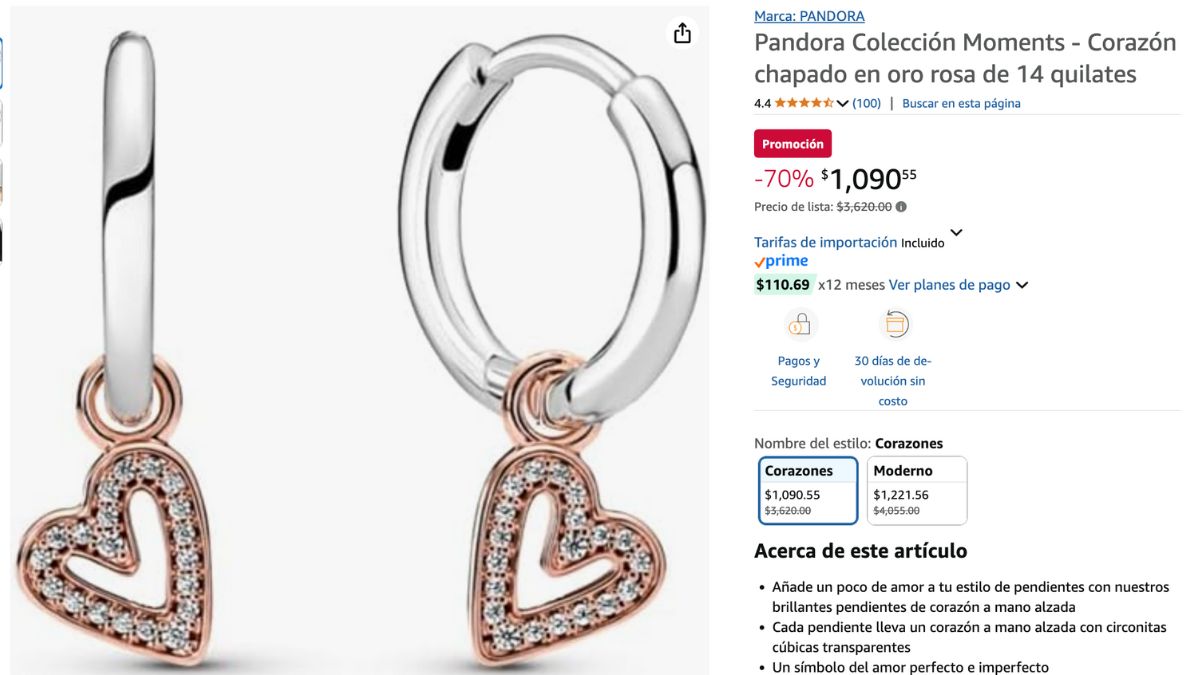Image resolution: width=1200 pixels, height=675 pixels.
Task: Open the 100 reviews count link
Action: pos(867,103)
